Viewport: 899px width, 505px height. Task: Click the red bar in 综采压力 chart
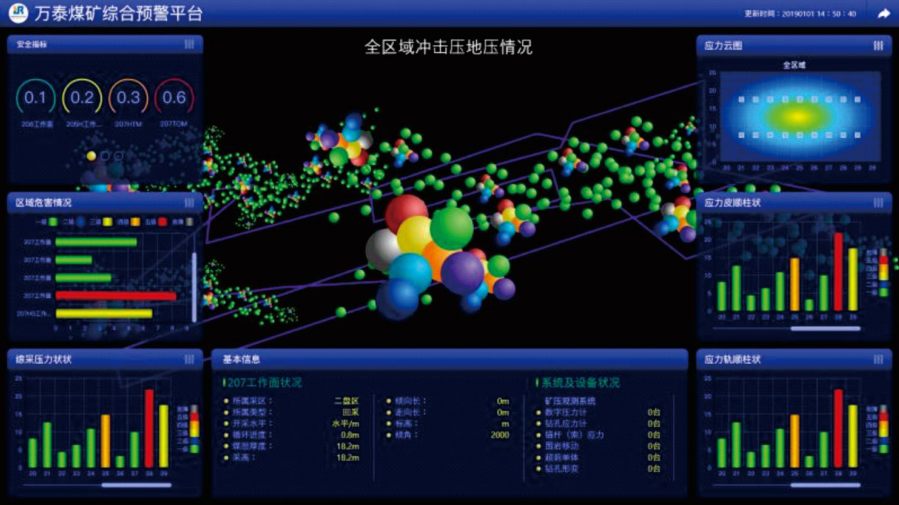(149, 429)
